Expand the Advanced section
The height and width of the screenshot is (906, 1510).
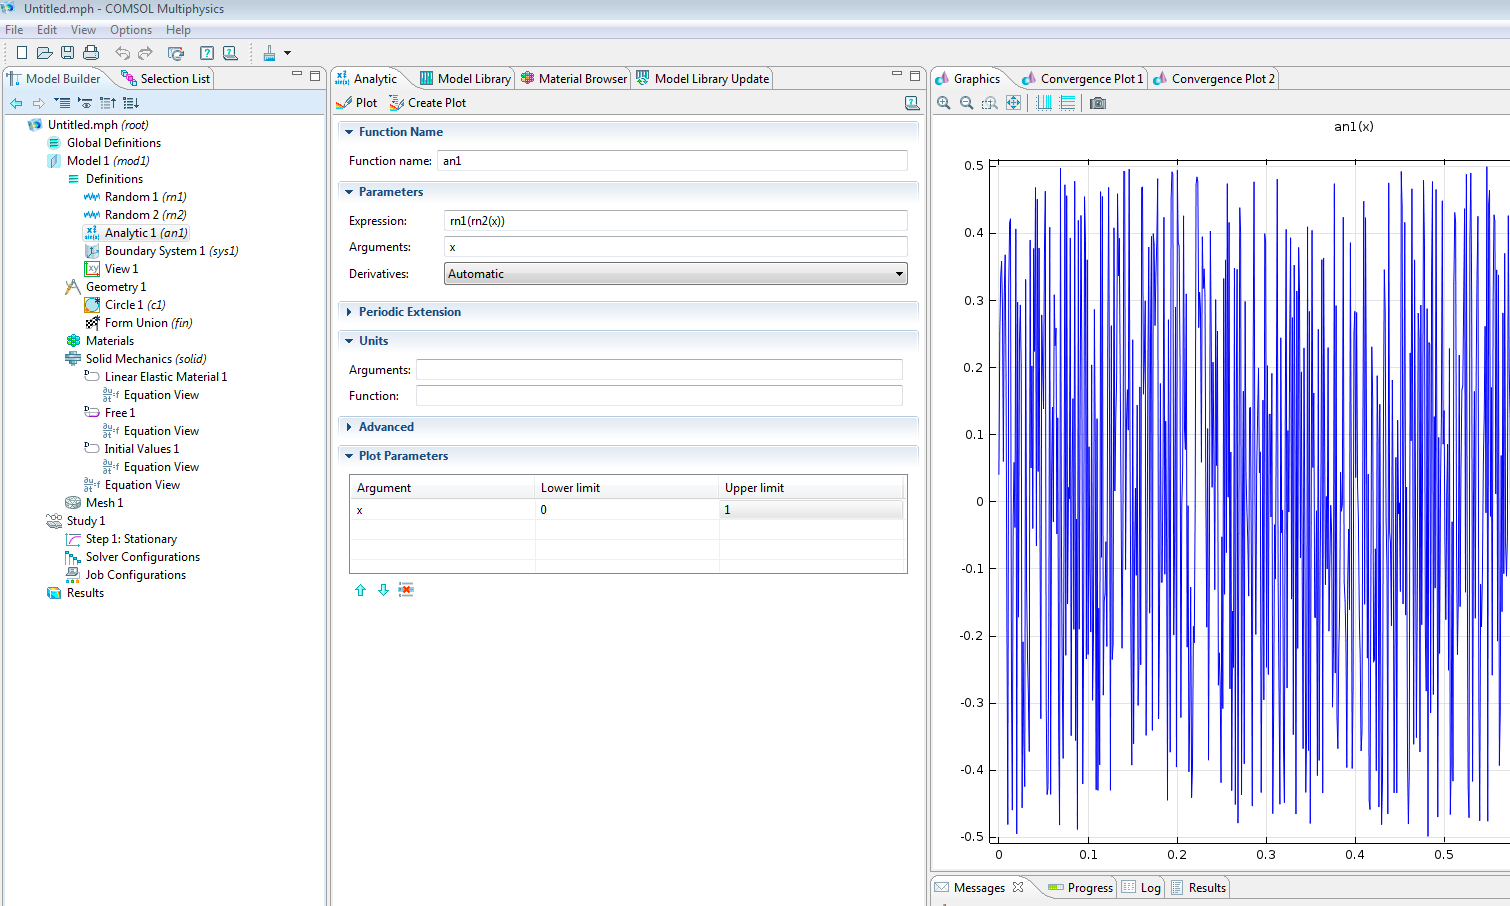click(386, 427)
